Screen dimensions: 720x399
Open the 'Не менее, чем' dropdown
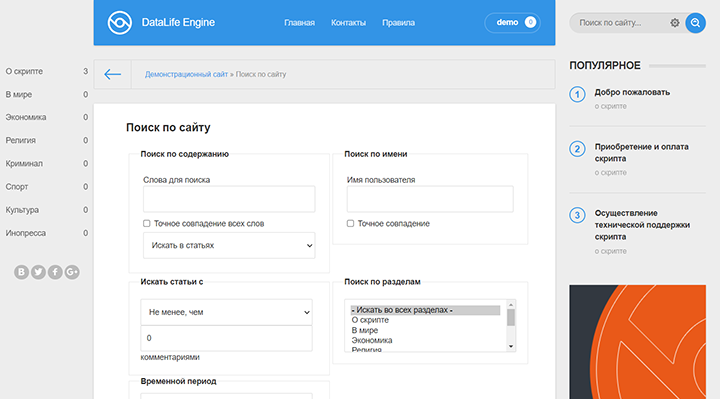point(226,312)
